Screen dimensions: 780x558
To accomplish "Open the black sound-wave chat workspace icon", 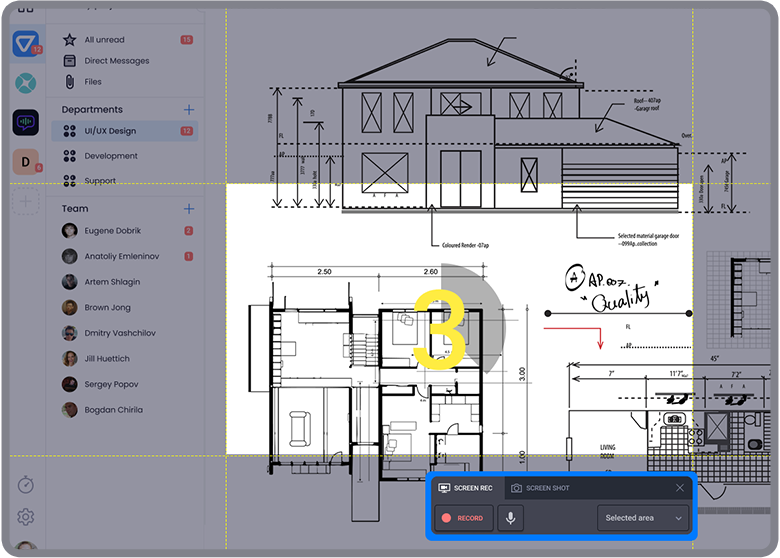I will [x=25, y=122].
